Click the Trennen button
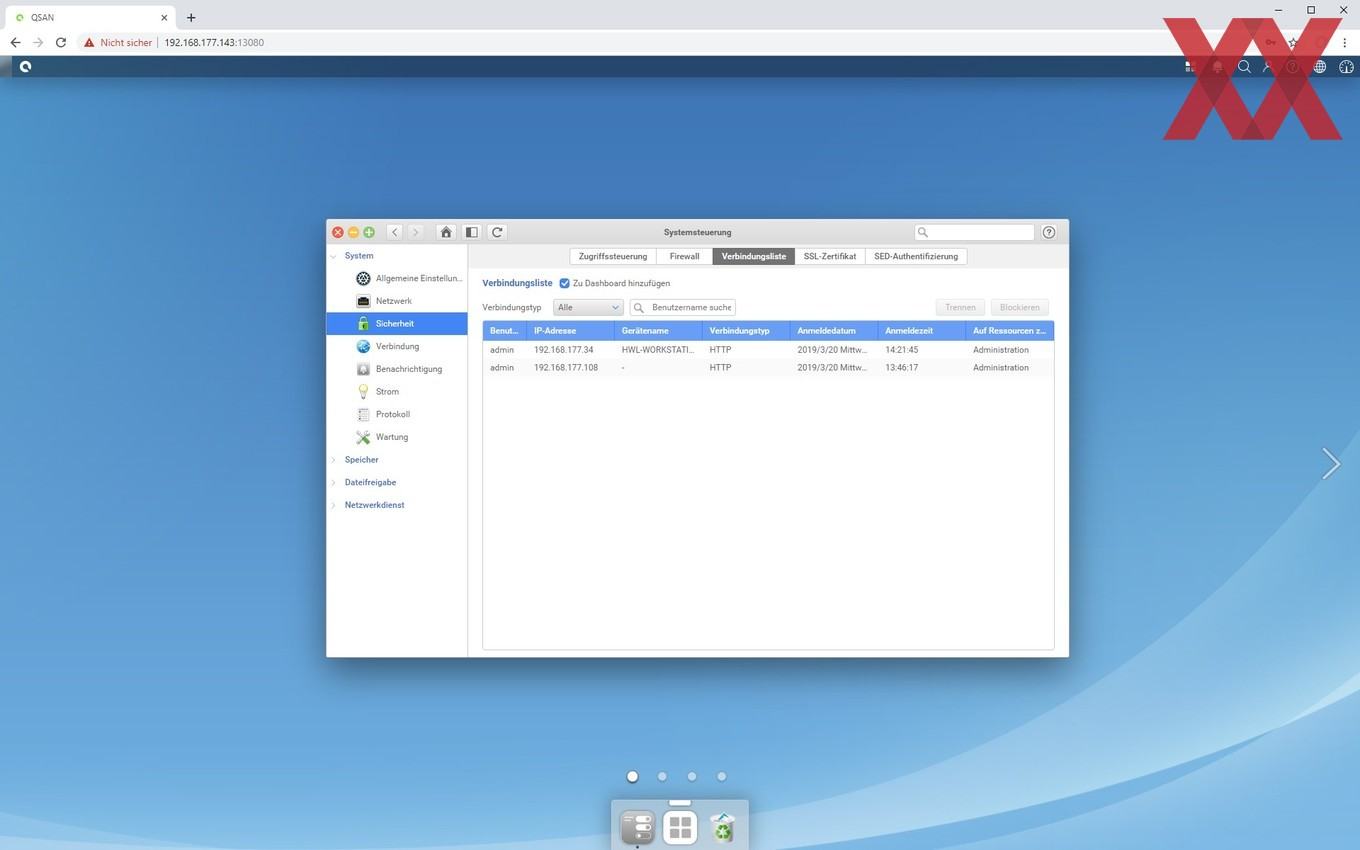The height and width of the screenshot is (850, 1360). pos(960,307)
